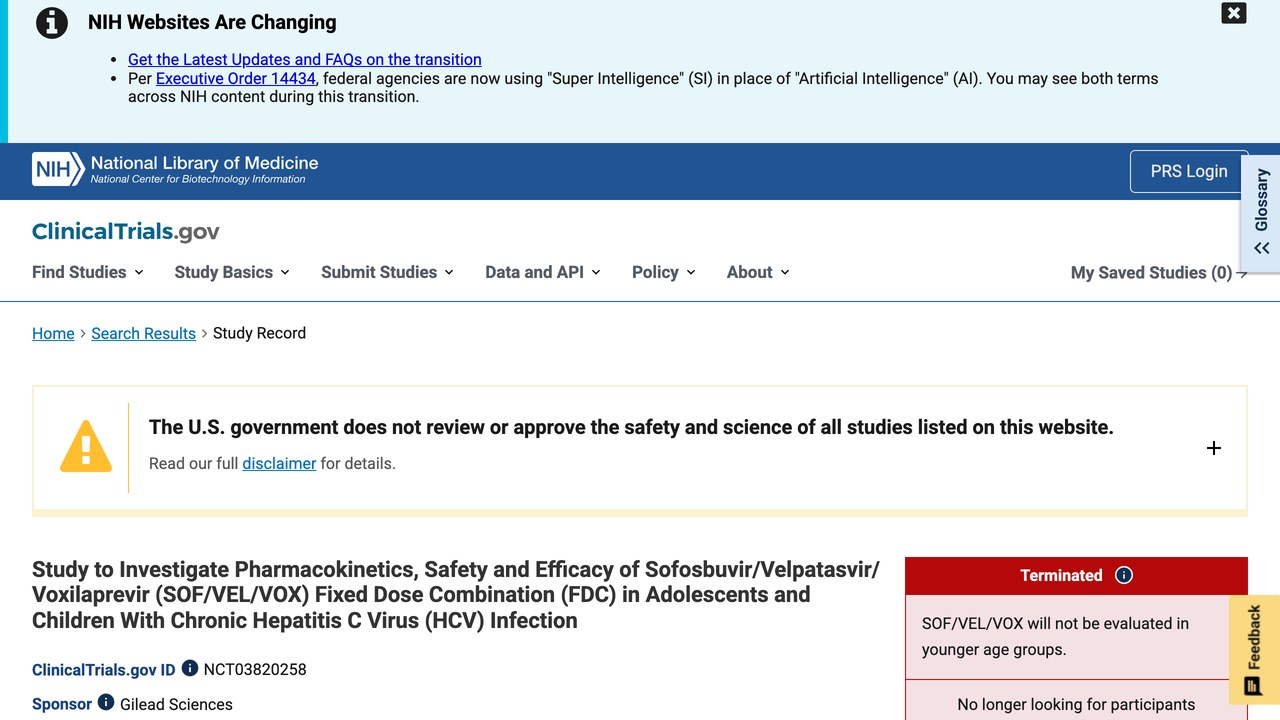Click the info icon next to Sponsor
The width and height of the screenshot is (1280, 720).
(x=106, y=703)
